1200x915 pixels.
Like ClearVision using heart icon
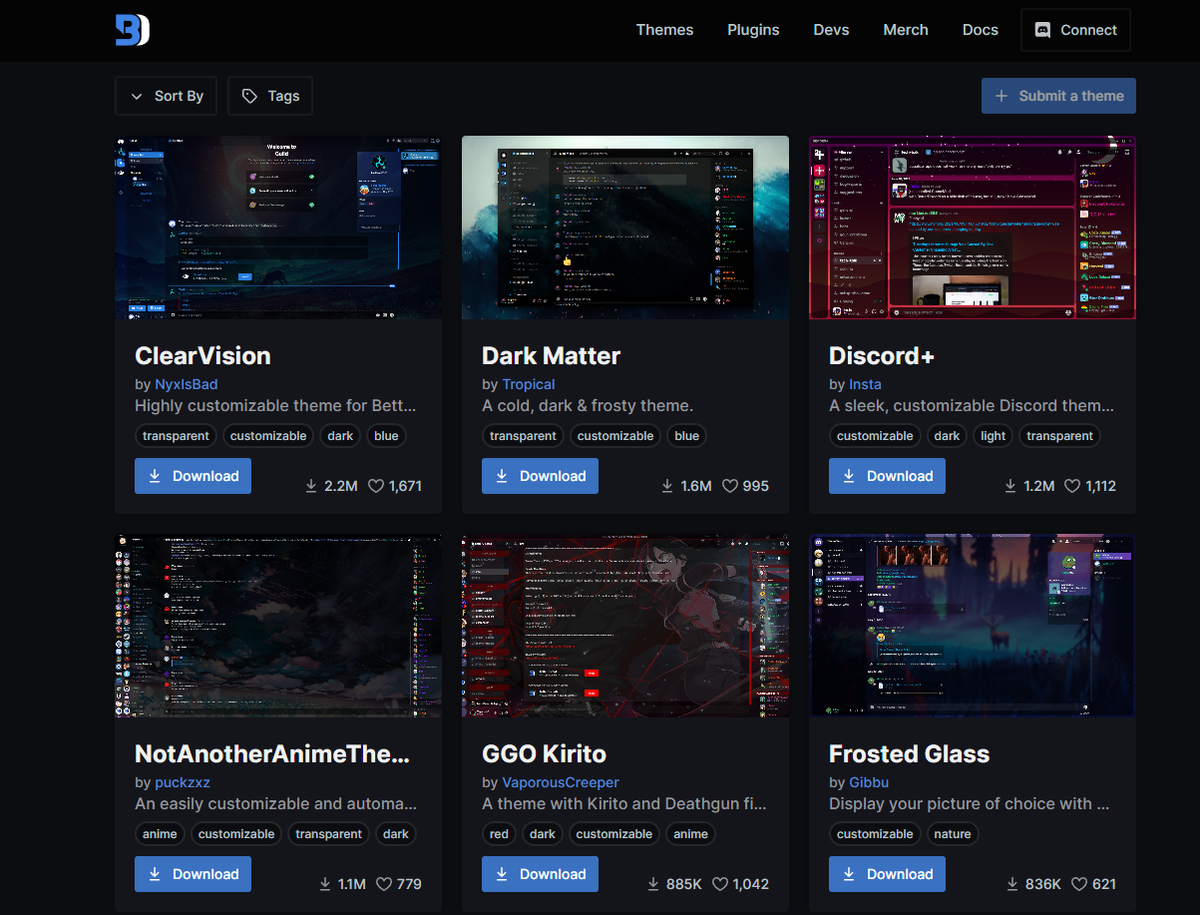[376, 486]
